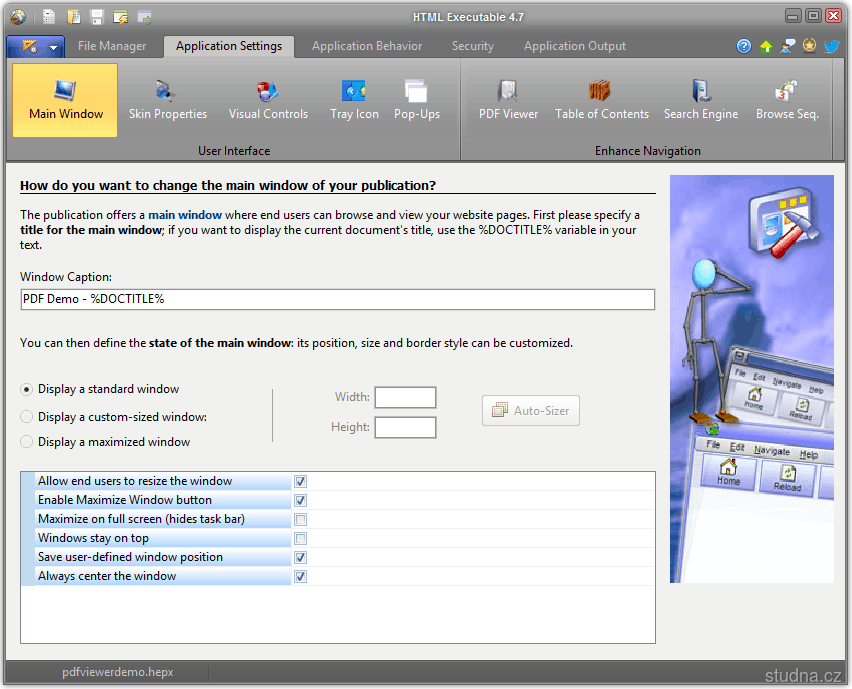
Task: Click the blue help question mark icon
Action: coord(744,46)
